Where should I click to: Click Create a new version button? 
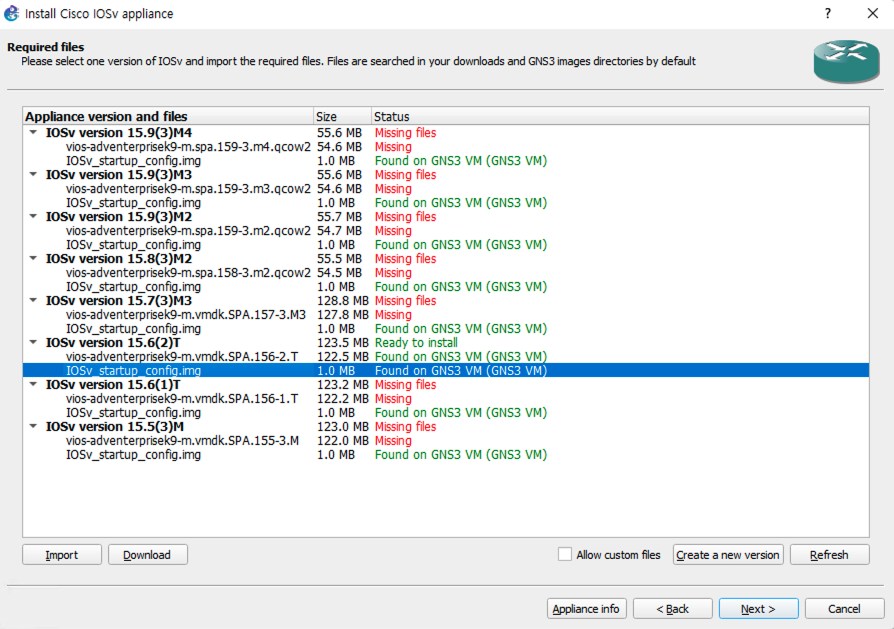728,555
